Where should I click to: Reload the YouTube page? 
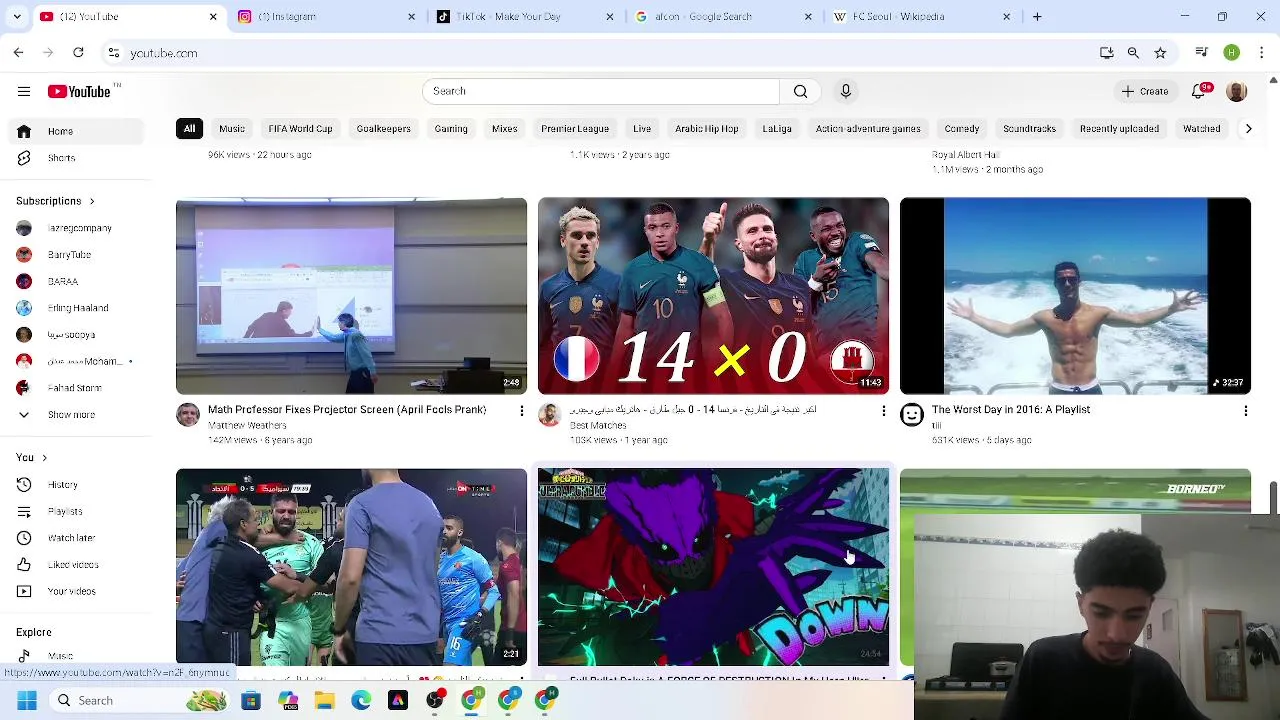tap(78, 53)
